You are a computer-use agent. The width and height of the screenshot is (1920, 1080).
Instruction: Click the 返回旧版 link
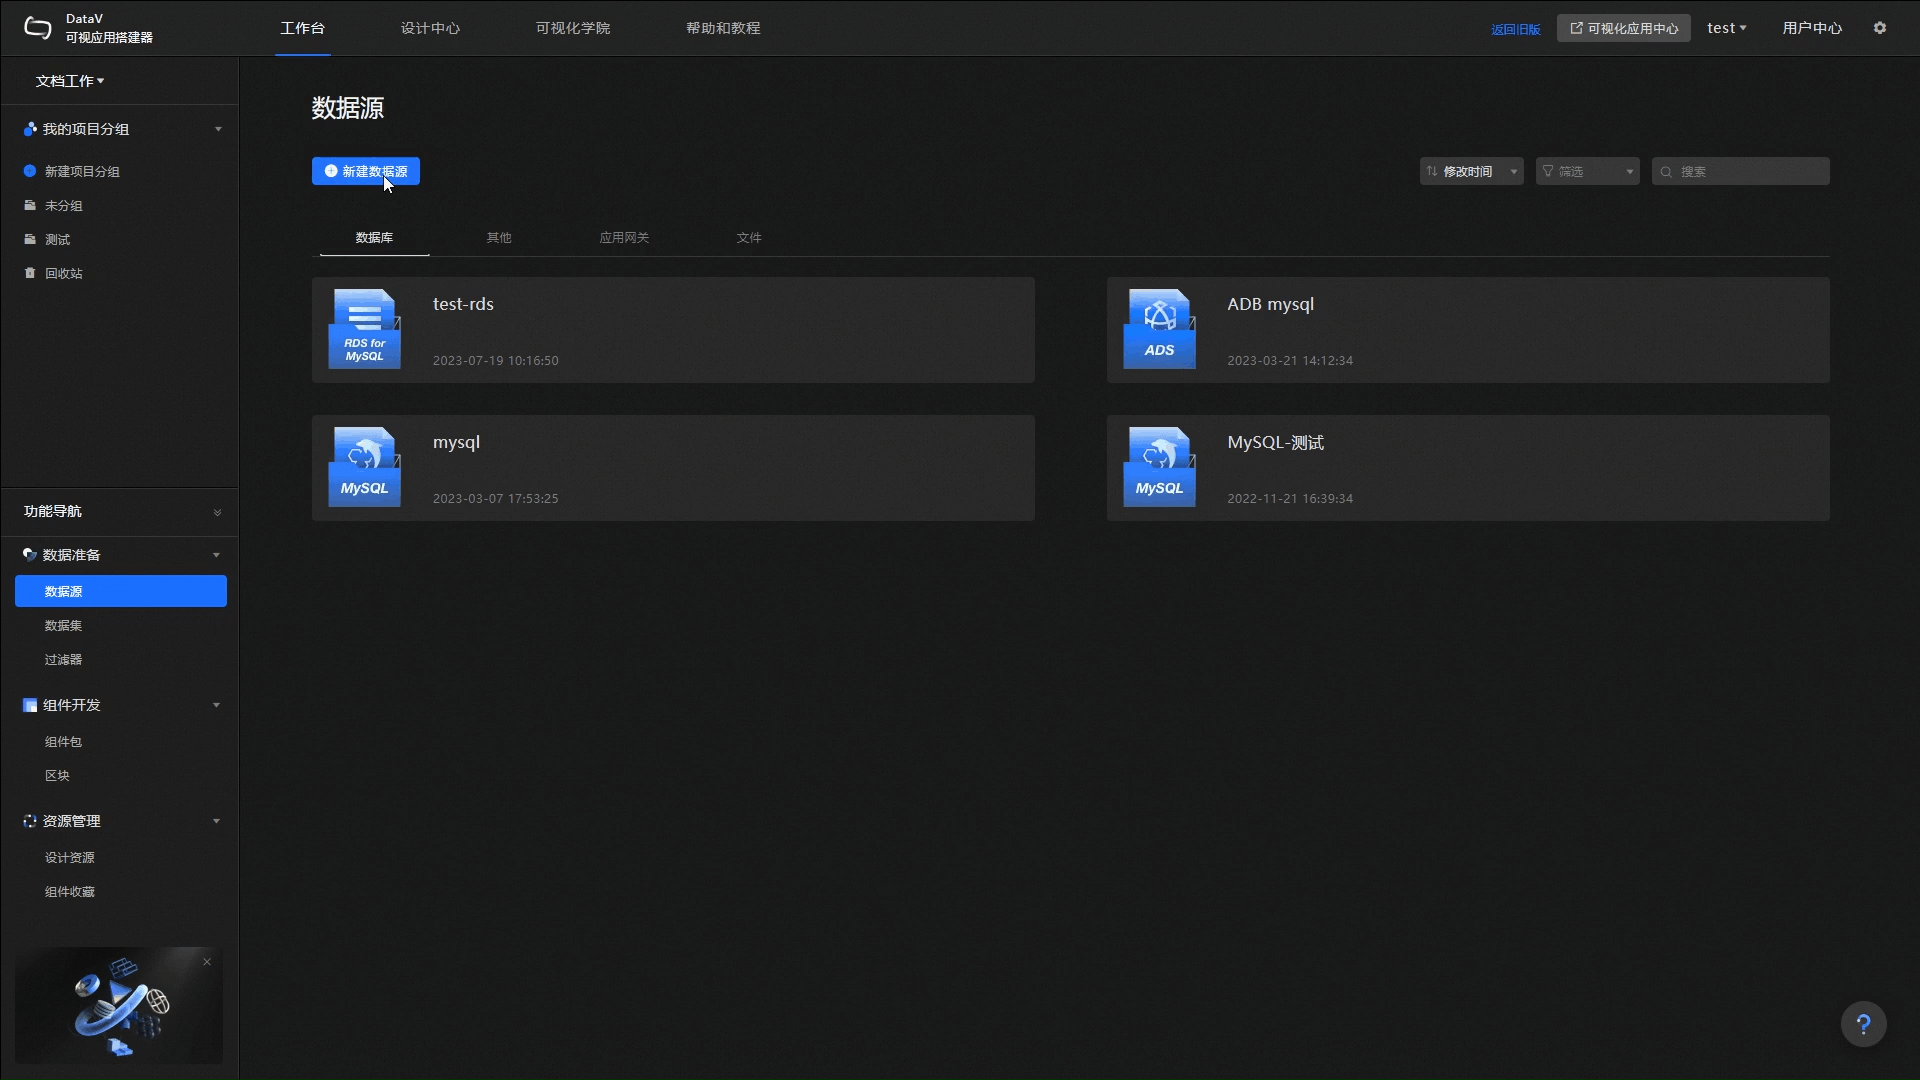point(1516,29)
